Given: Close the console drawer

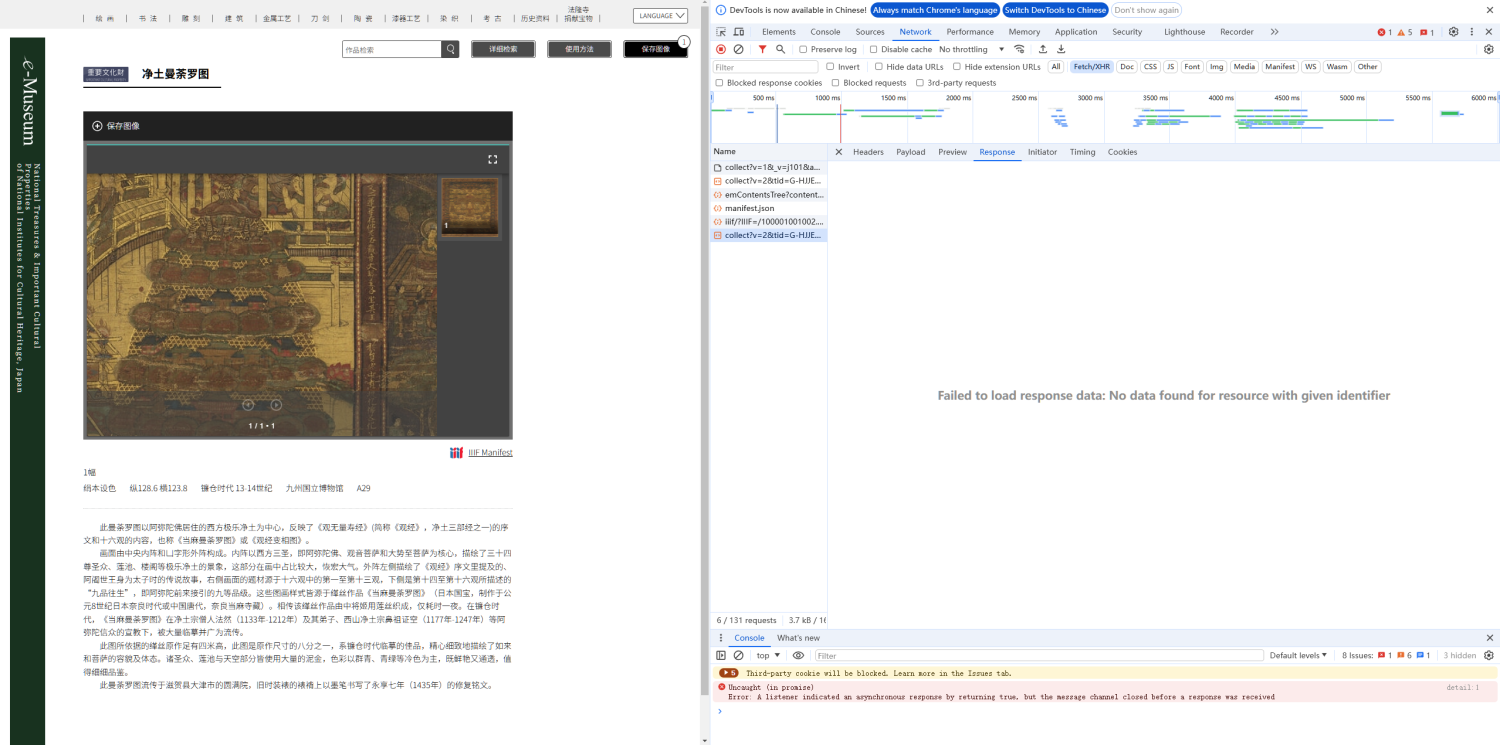Looking at the screenshot, I should point(1489,638).
